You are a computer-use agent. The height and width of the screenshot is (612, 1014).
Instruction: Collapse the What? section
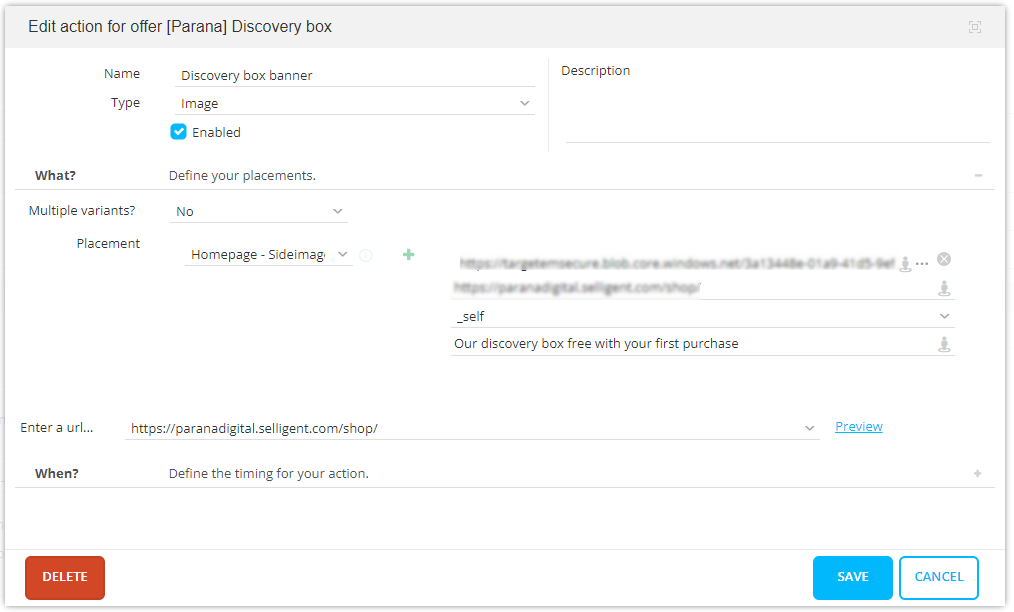[977, 176]
